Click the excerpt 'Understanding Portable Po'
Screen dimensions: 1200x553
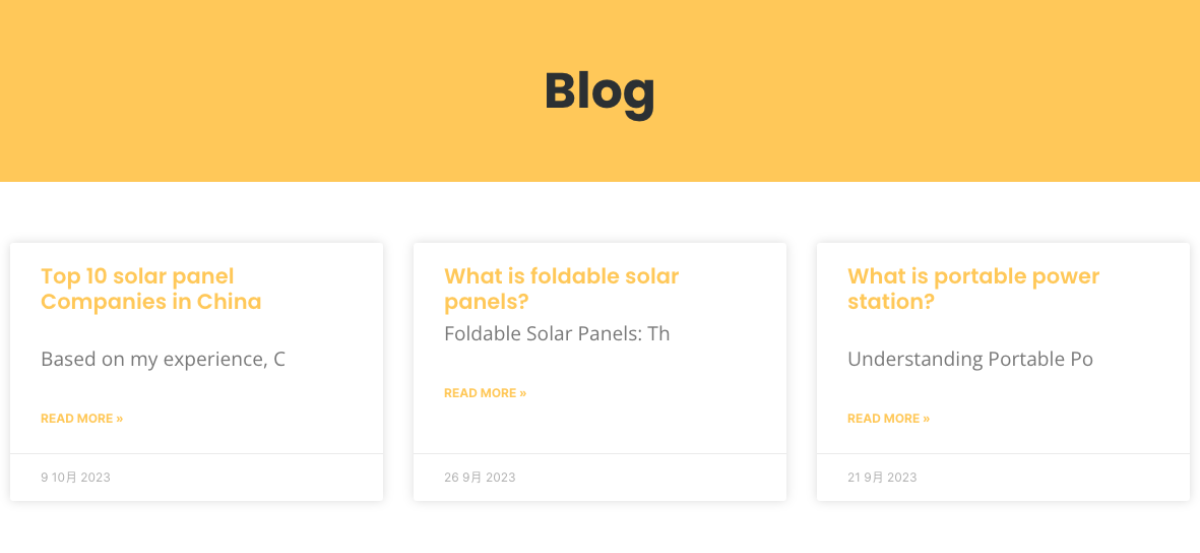970,359
